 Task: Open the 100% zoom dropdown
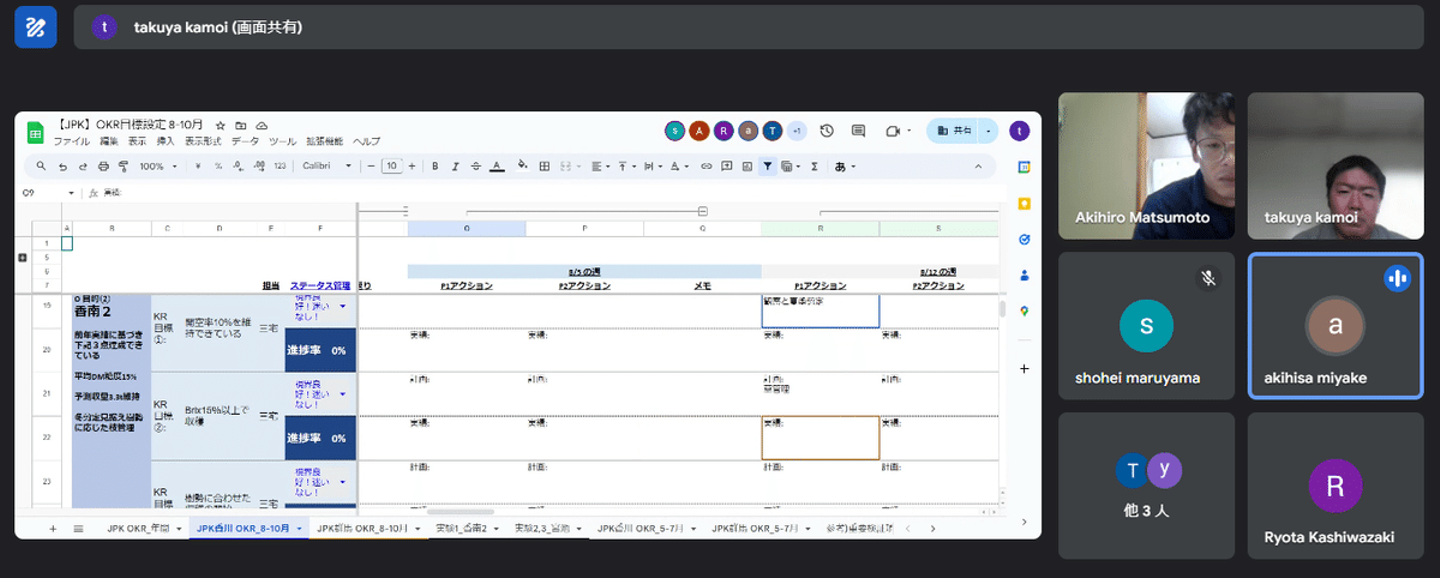click(x=158, y=166)
